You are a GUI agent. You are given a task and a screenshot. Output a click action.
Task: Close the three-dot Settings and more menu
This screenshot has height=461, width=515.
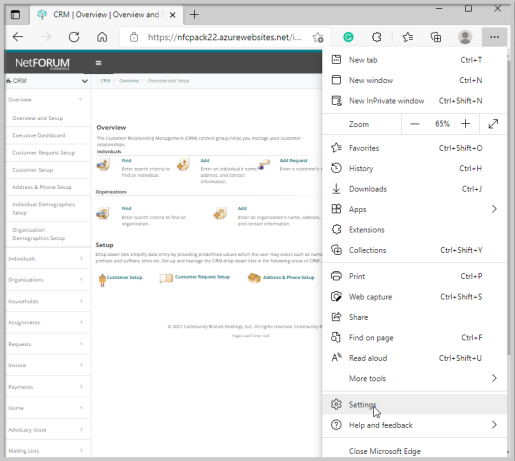point(494,37)
